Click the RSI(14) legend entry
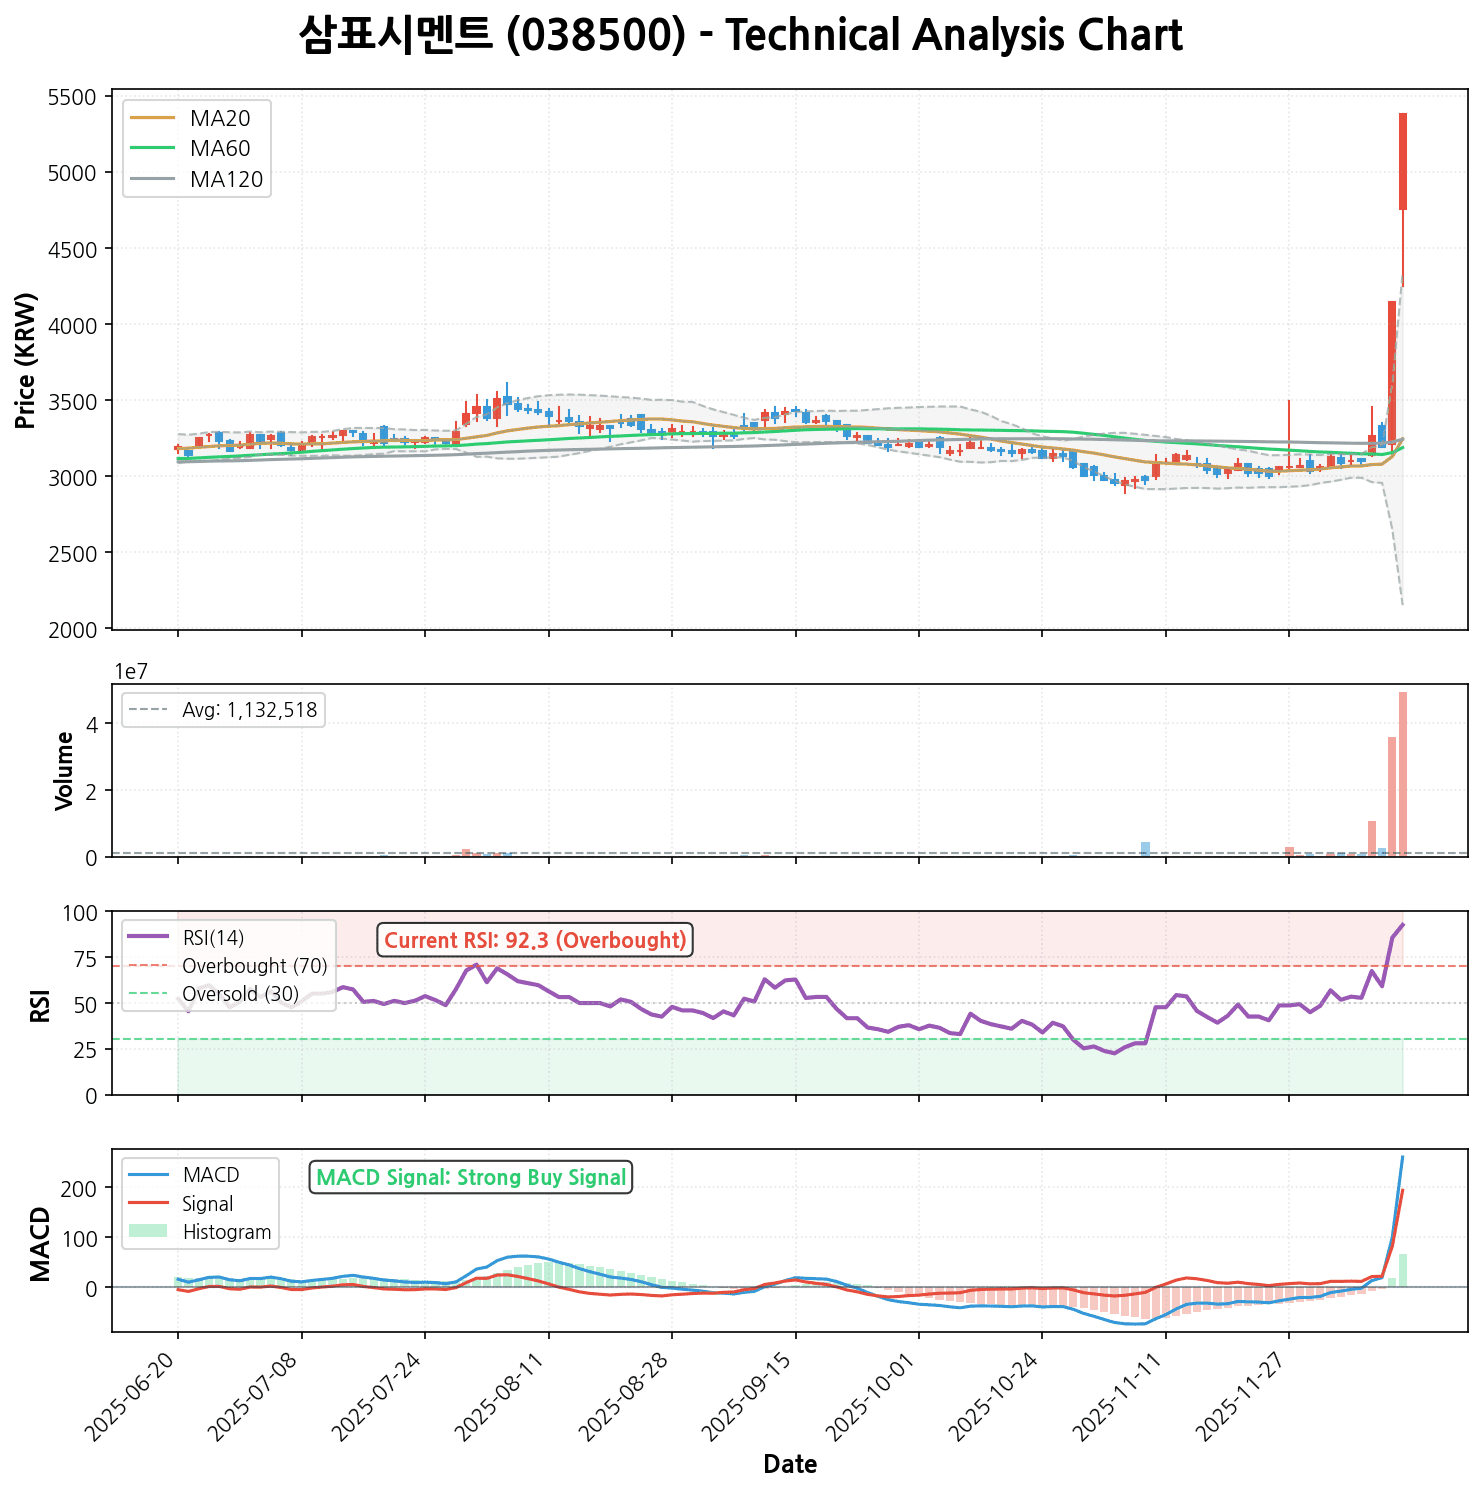This screenshot has width=1483, height=1491. 213,938
